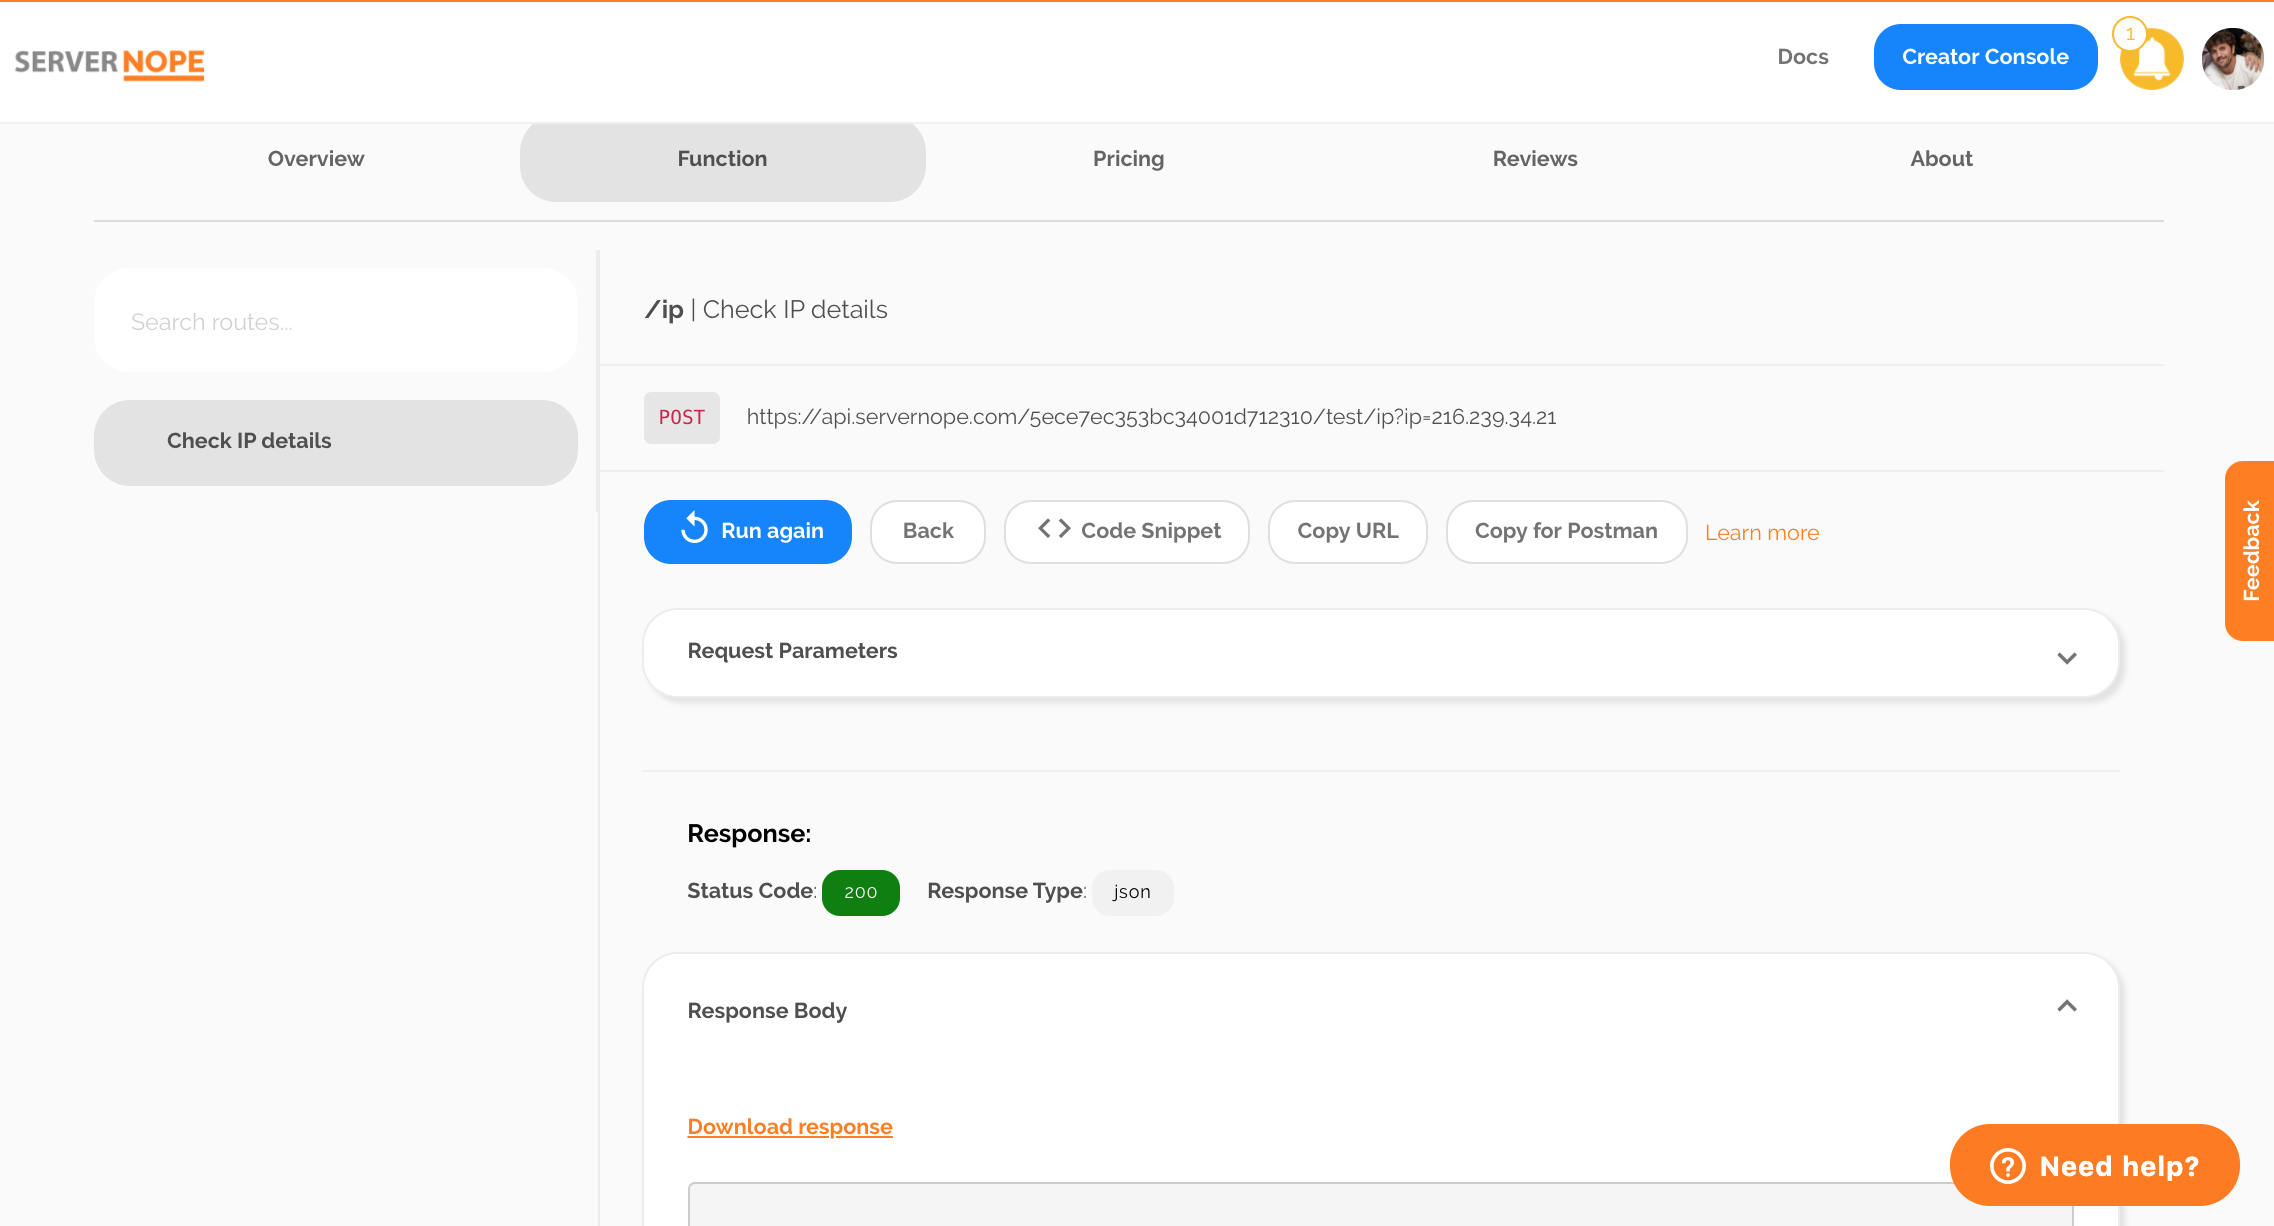Open the profile avatar menu

(2231, 58)
